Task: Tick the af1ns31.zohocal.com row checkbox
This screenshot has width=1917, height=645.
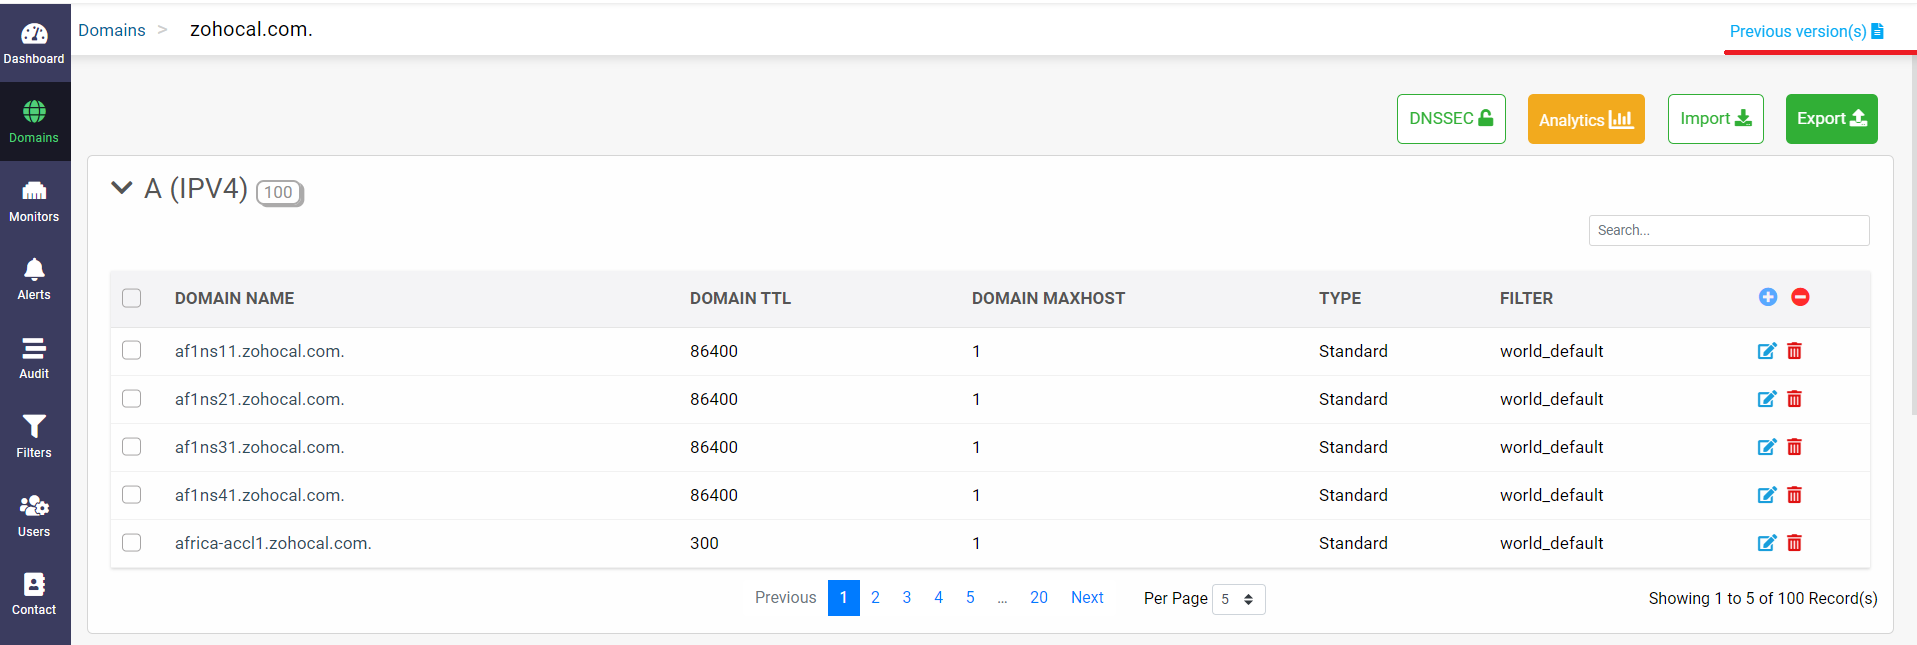Action: tap(132, 447)
